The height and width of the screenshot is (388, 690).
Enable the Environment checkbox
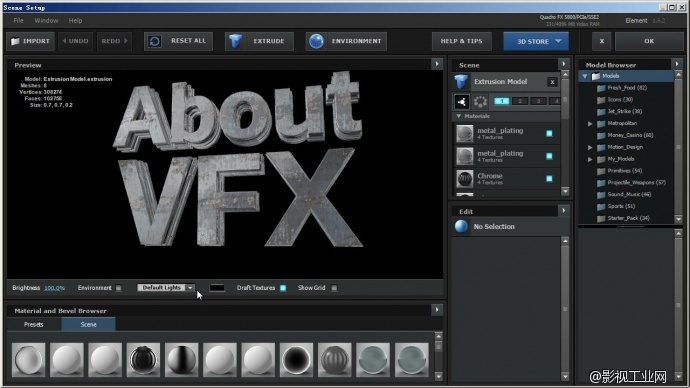pos(119,288)
